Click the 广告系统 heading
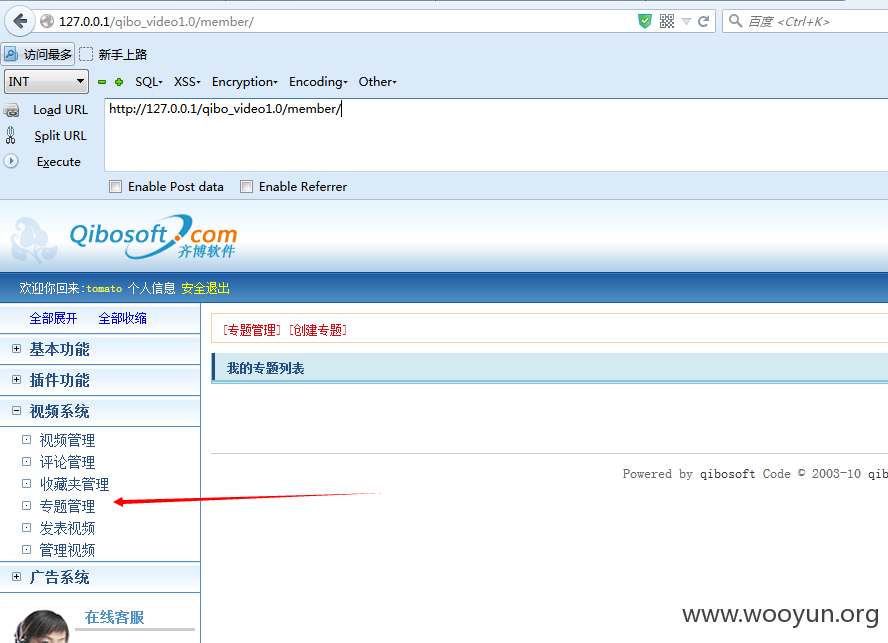 59,577
